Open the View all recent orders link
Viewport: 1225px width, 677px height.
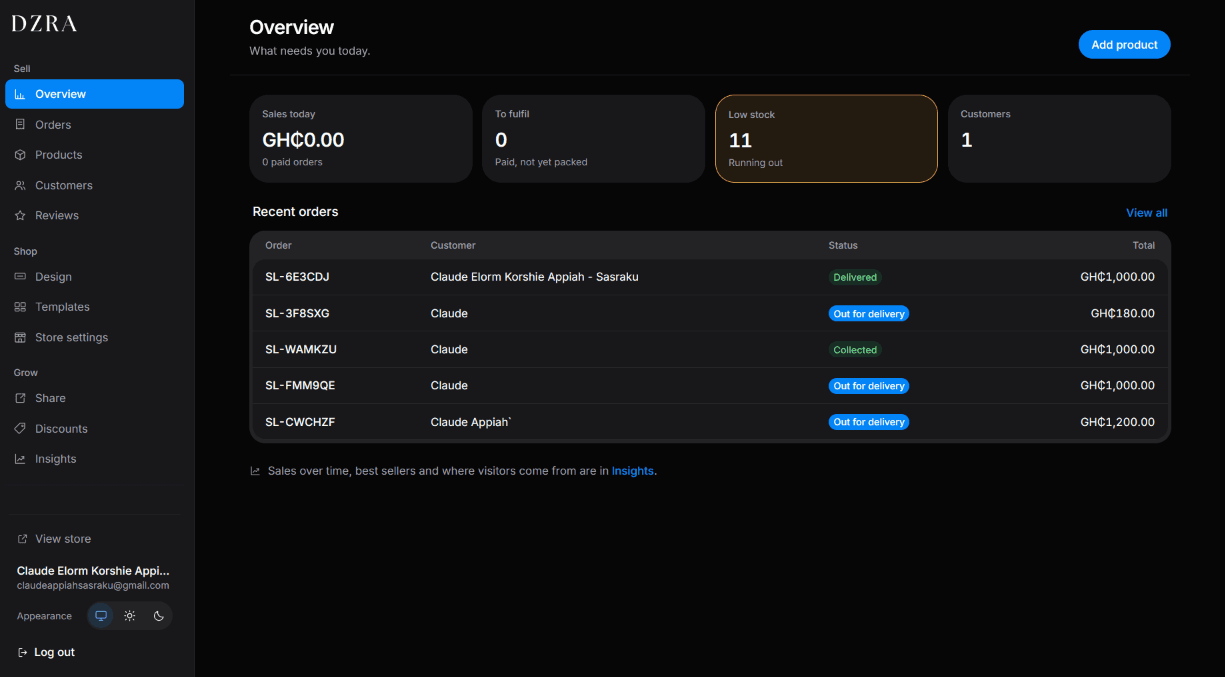click(1146, 213)
